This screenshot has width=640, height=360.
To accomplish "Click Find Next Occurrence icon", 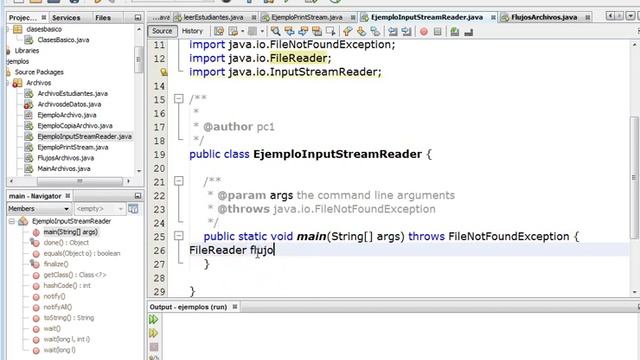I will pos(303,31).
